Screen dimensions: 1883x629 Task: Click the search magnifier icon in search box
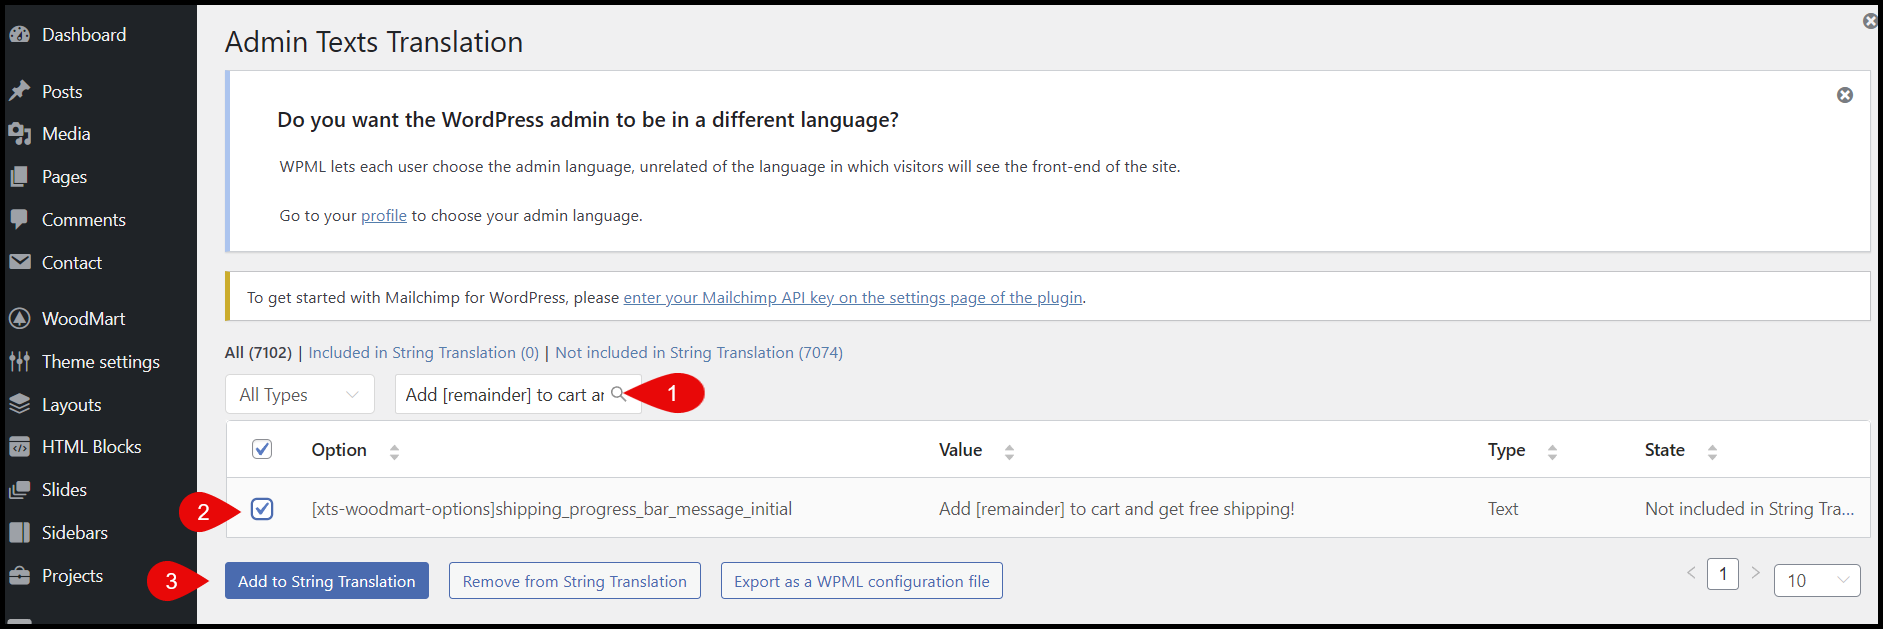pos(618,394)
